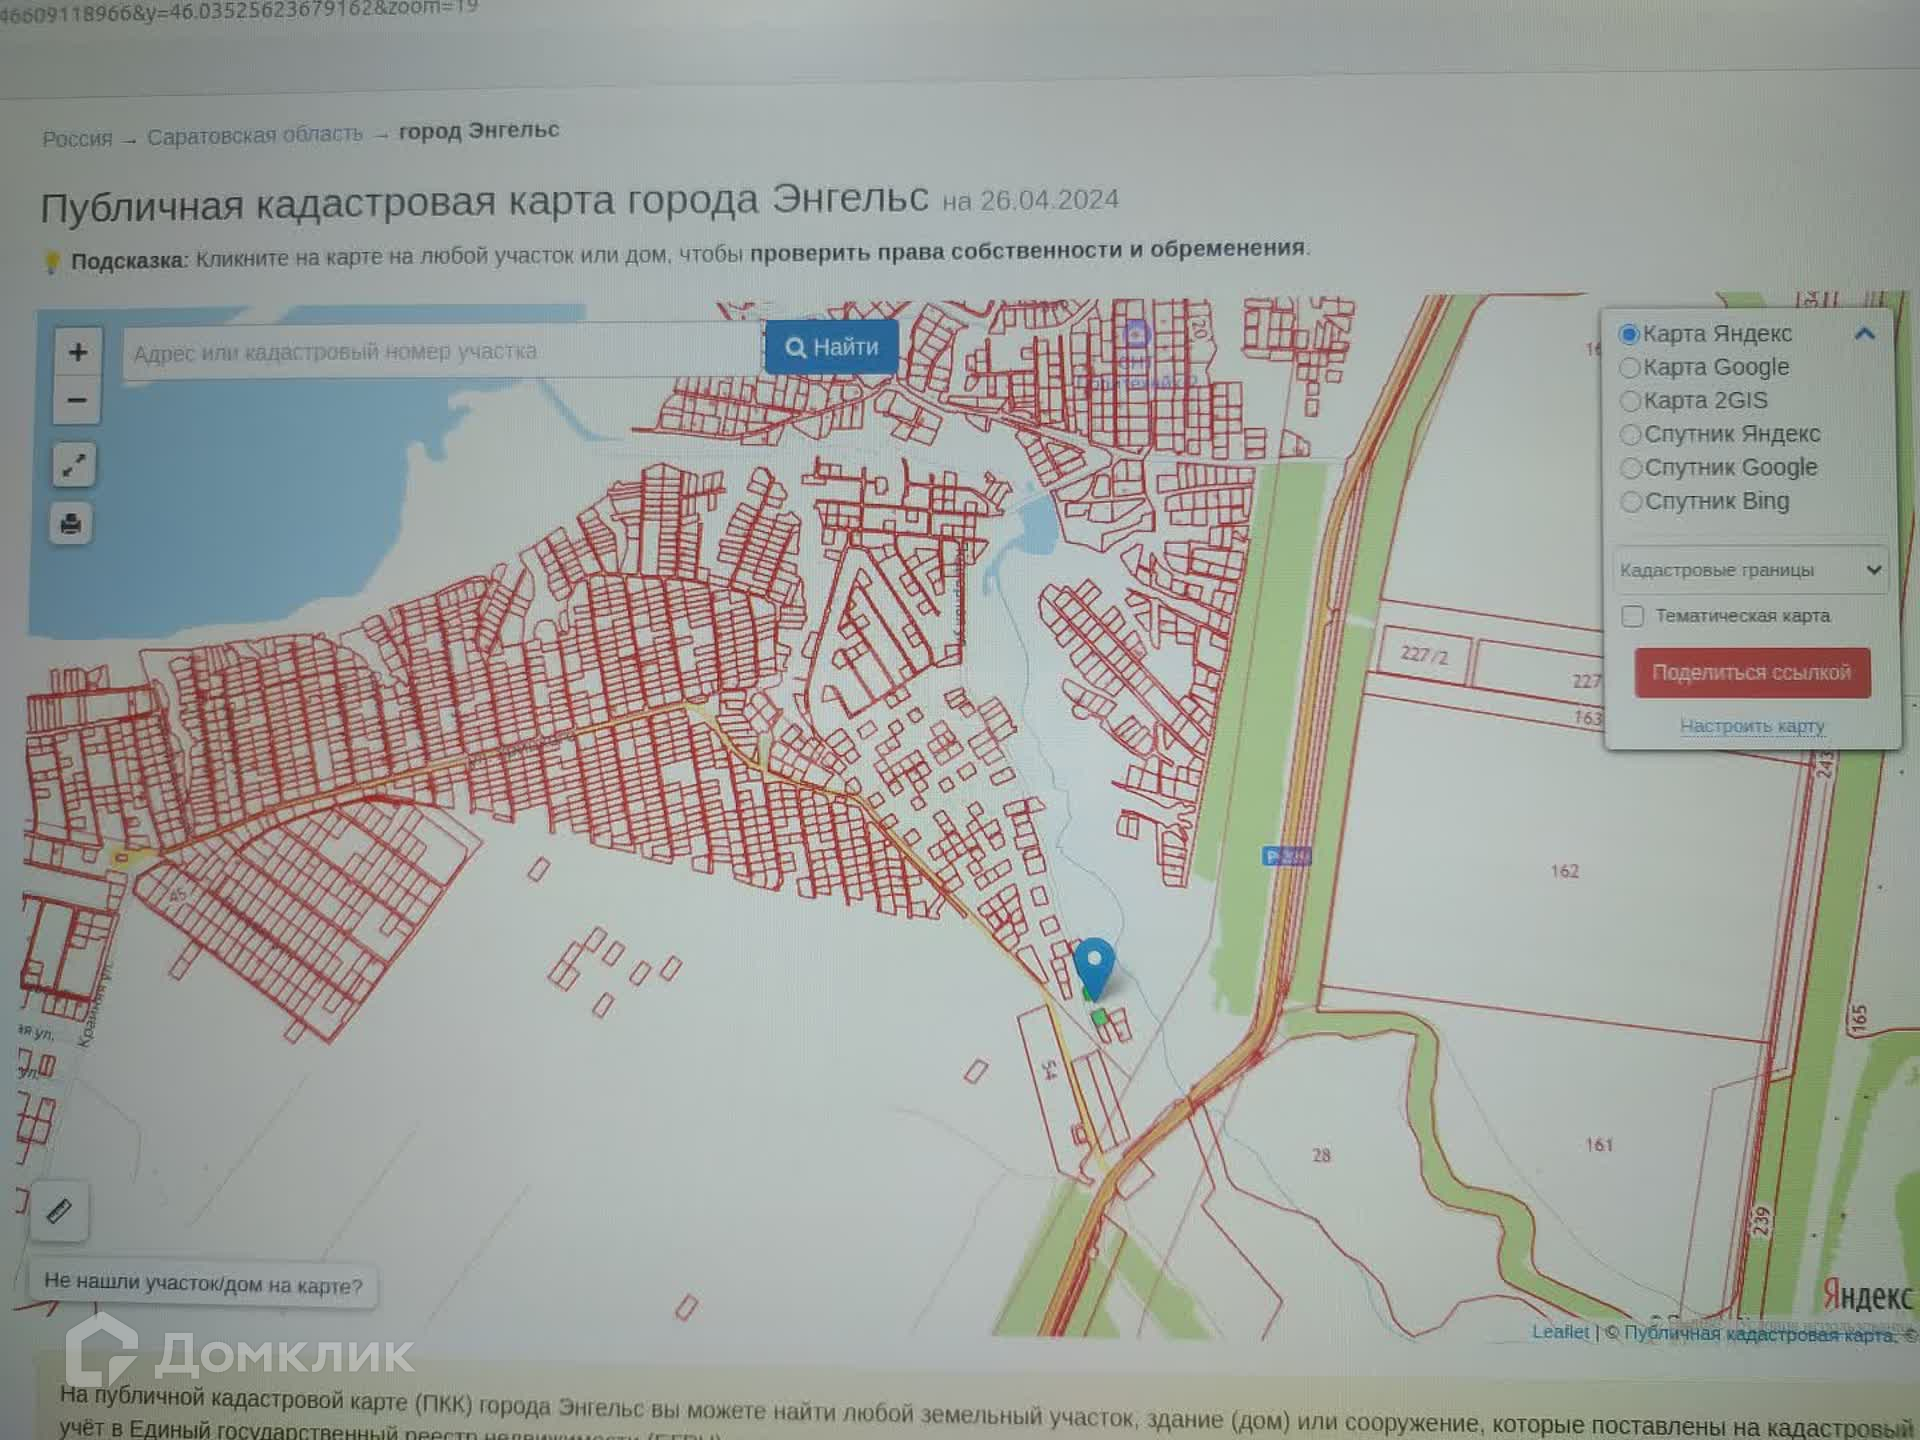Toggle fullscreen map view icon
1920x1440 pixels.
tap(73, 465)
